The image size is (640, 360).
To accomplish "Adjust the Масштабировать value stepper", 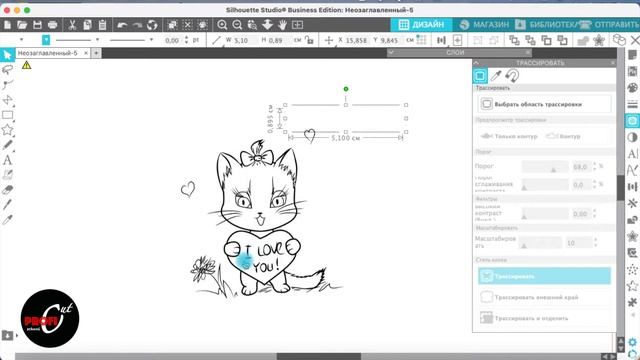I will (596, 243).
